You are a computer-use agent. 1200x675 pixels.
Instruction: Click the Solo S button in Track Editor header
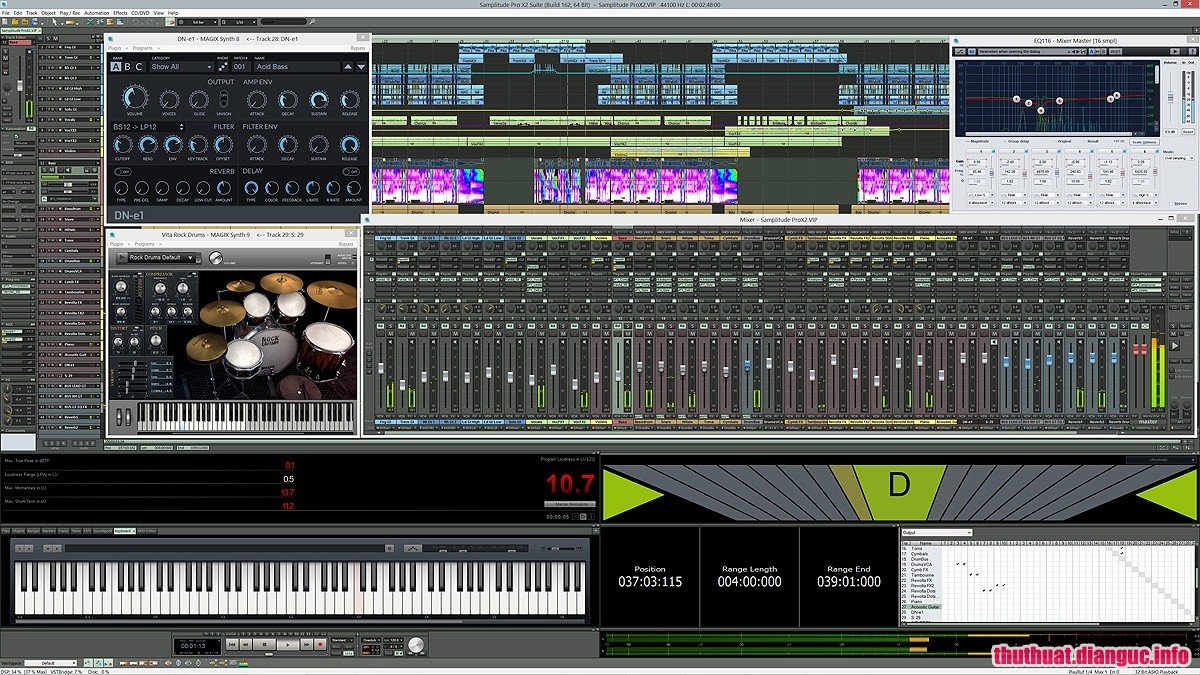click(x=48, y=39)
